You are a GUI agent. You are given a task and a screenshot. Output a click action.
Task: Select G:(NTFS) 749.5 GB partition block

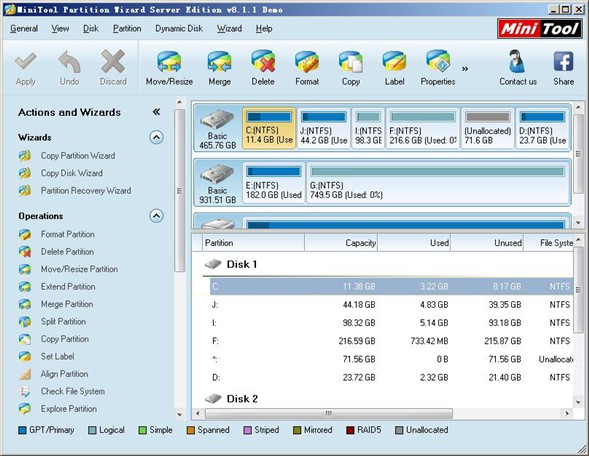click(438, 183)
